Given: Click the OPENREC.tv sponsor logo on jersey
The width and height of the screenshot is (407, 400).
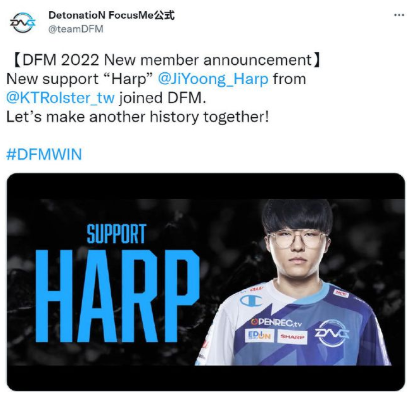Looking at the screenshot, I should point(276,322).
